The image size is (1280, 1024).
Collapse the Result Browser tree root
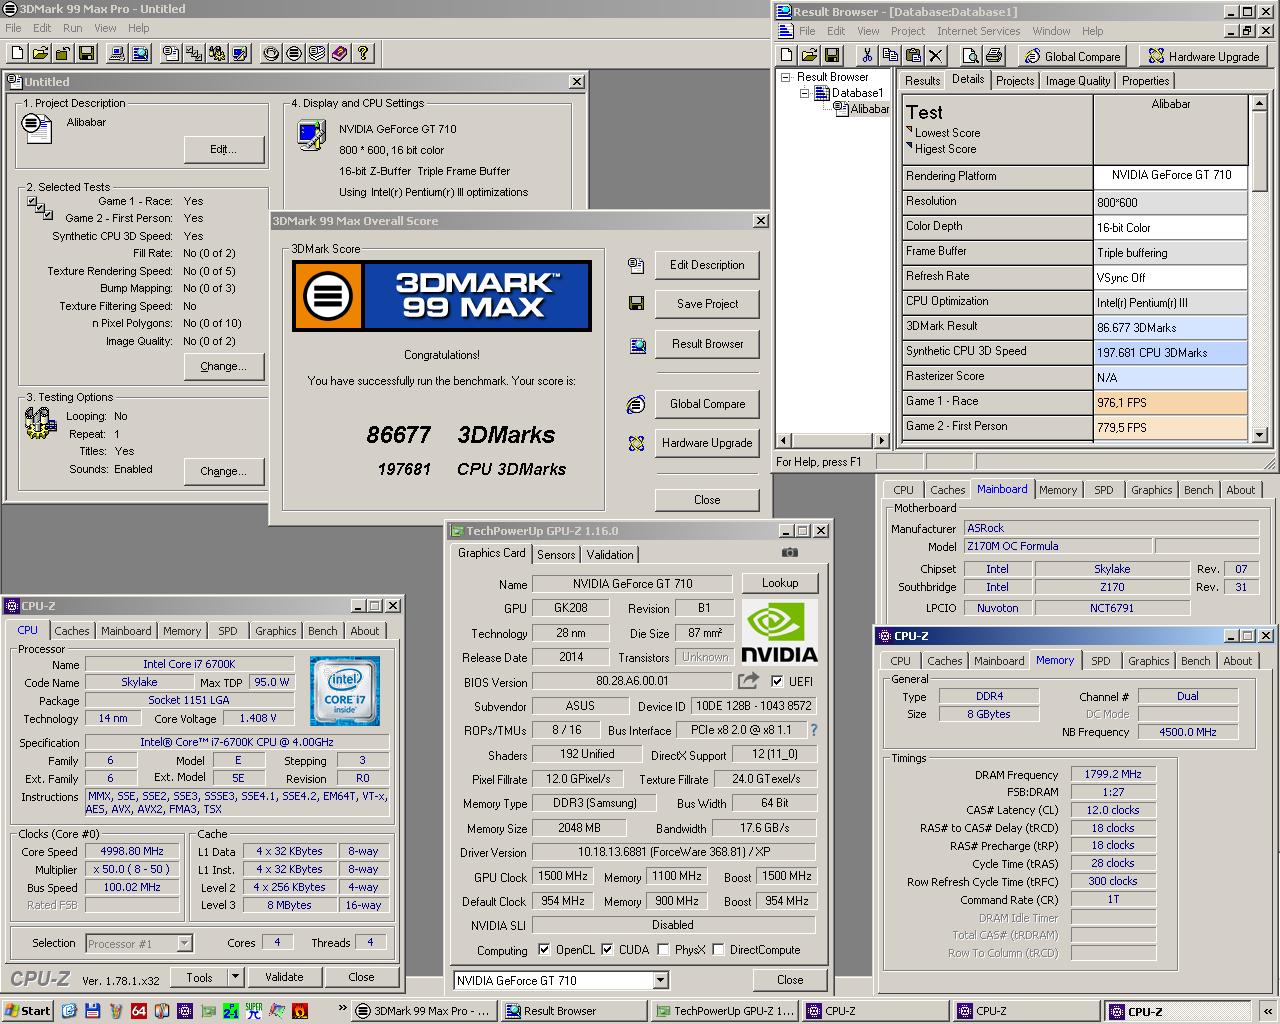point(786,77)
